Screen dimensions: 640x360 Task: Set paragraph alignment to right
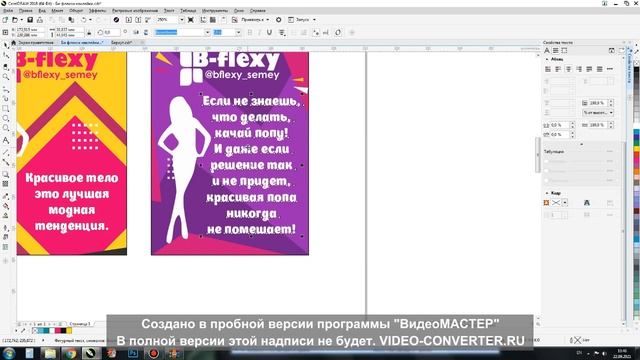click(579, 69)
